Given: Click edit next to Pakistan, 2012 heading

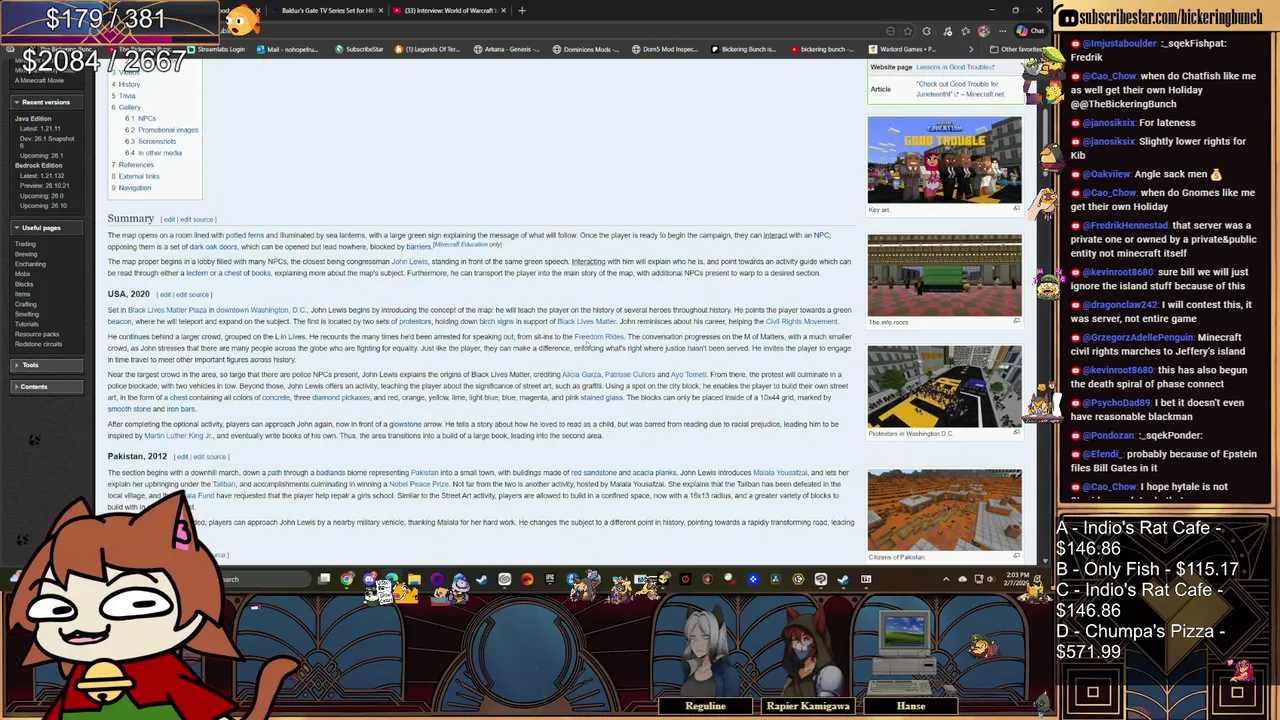Looking at the screenshot, I should pos(182,457).
